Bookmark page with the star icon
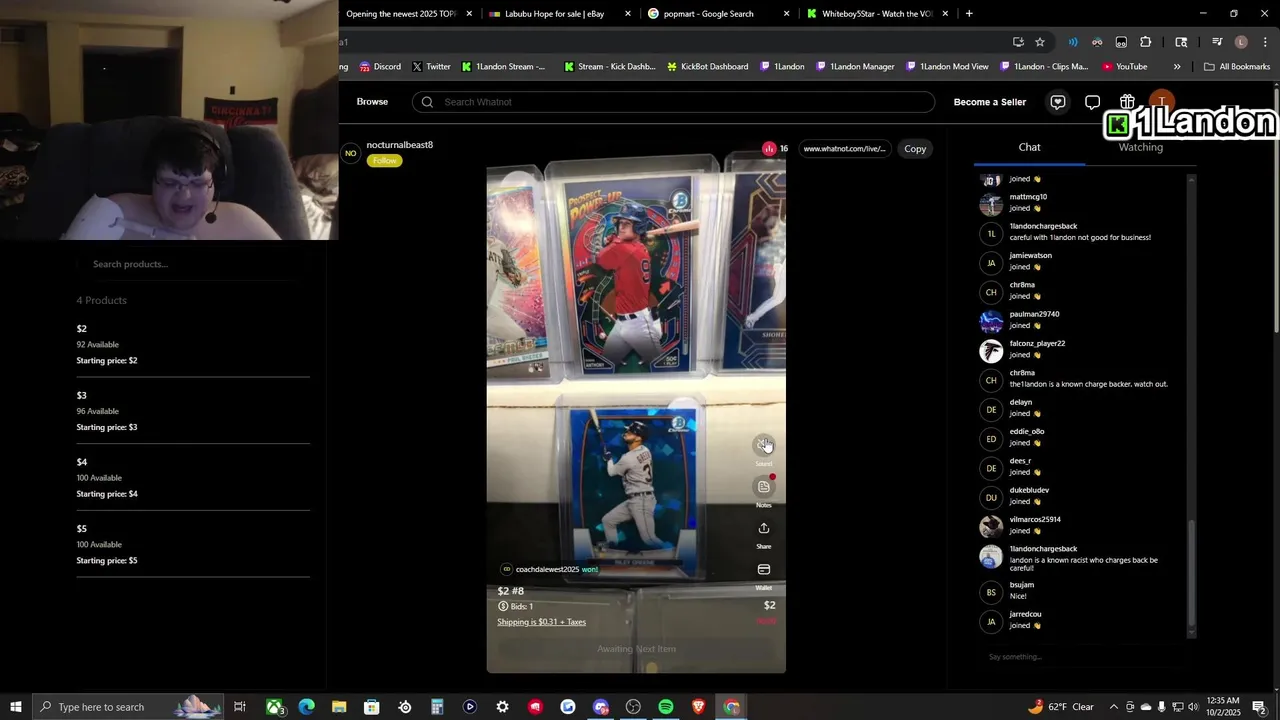Image resolution: width=1280 pixels, height=720 pixels. [1040, 42]
